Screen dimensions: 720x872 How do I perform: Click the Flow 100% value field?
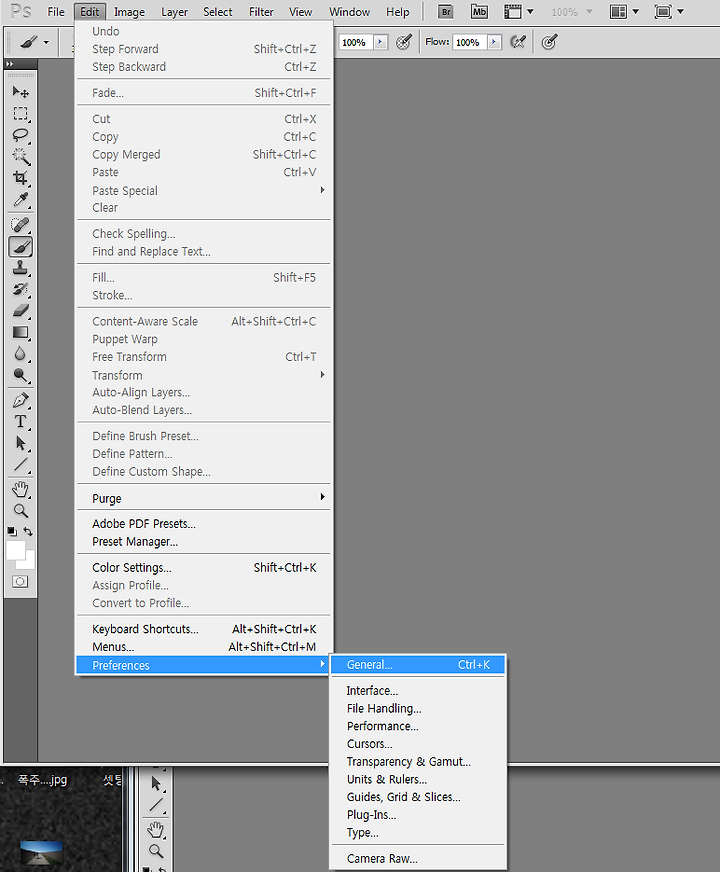click(x=470, y=42)
